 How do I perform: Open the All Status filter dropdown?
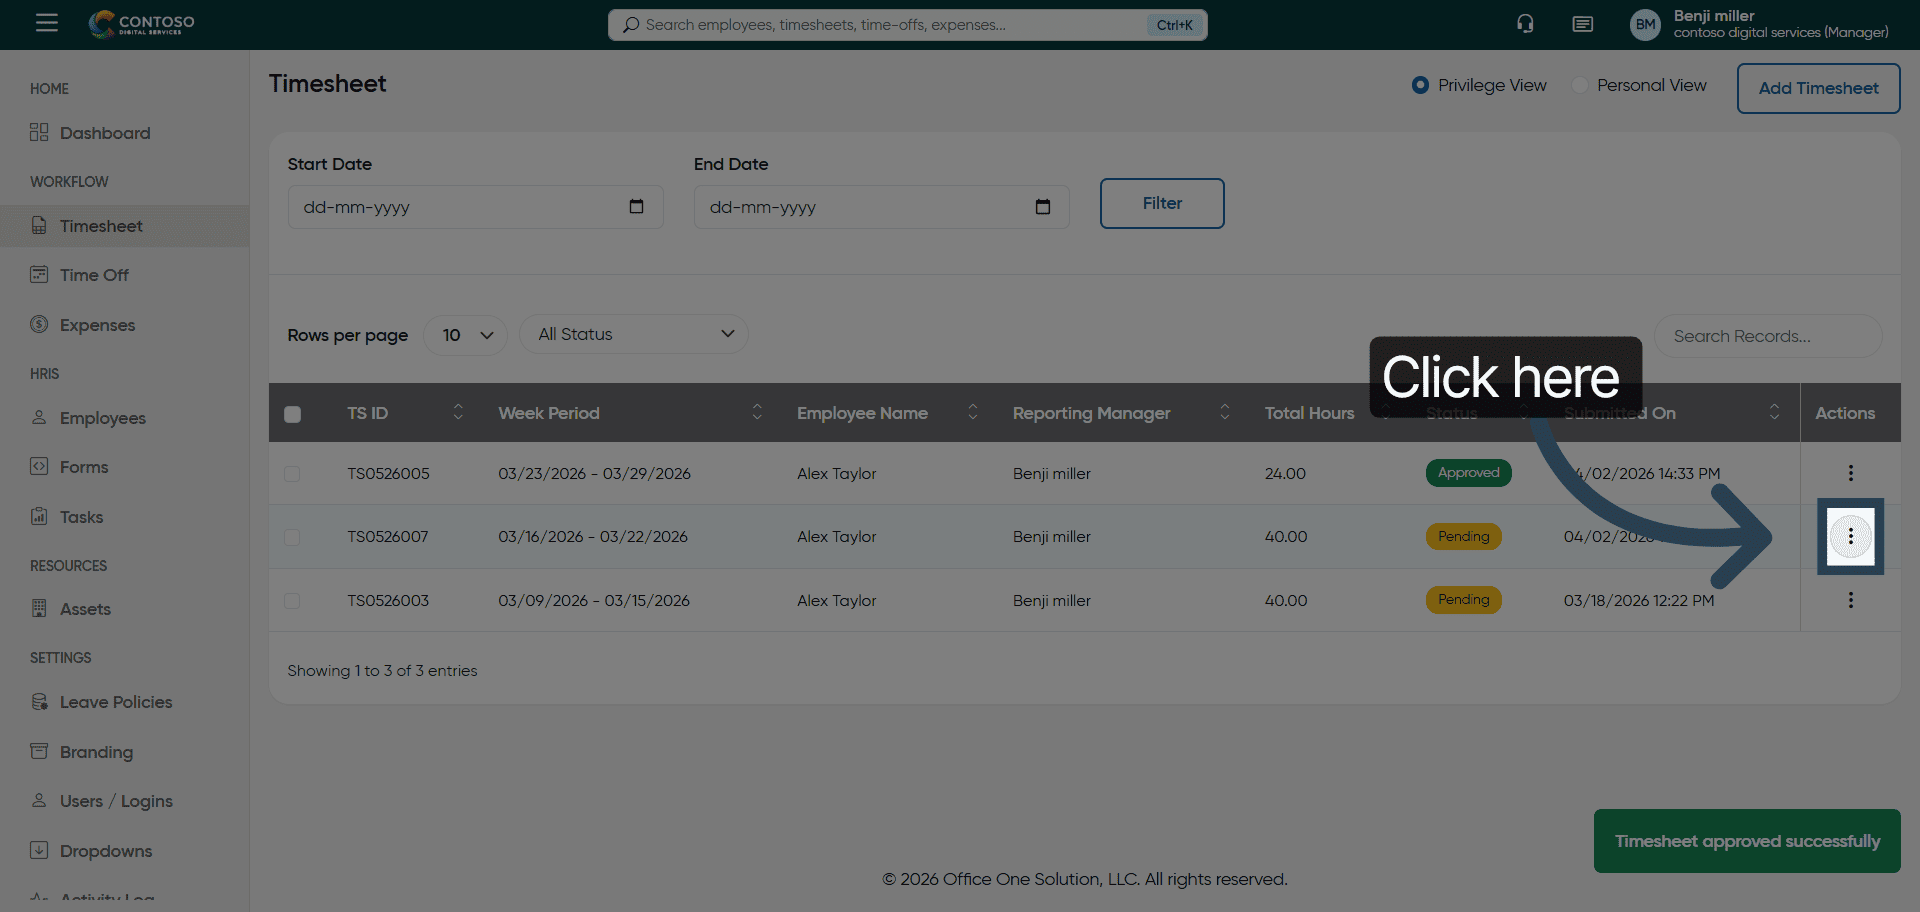tap(634, 334)
